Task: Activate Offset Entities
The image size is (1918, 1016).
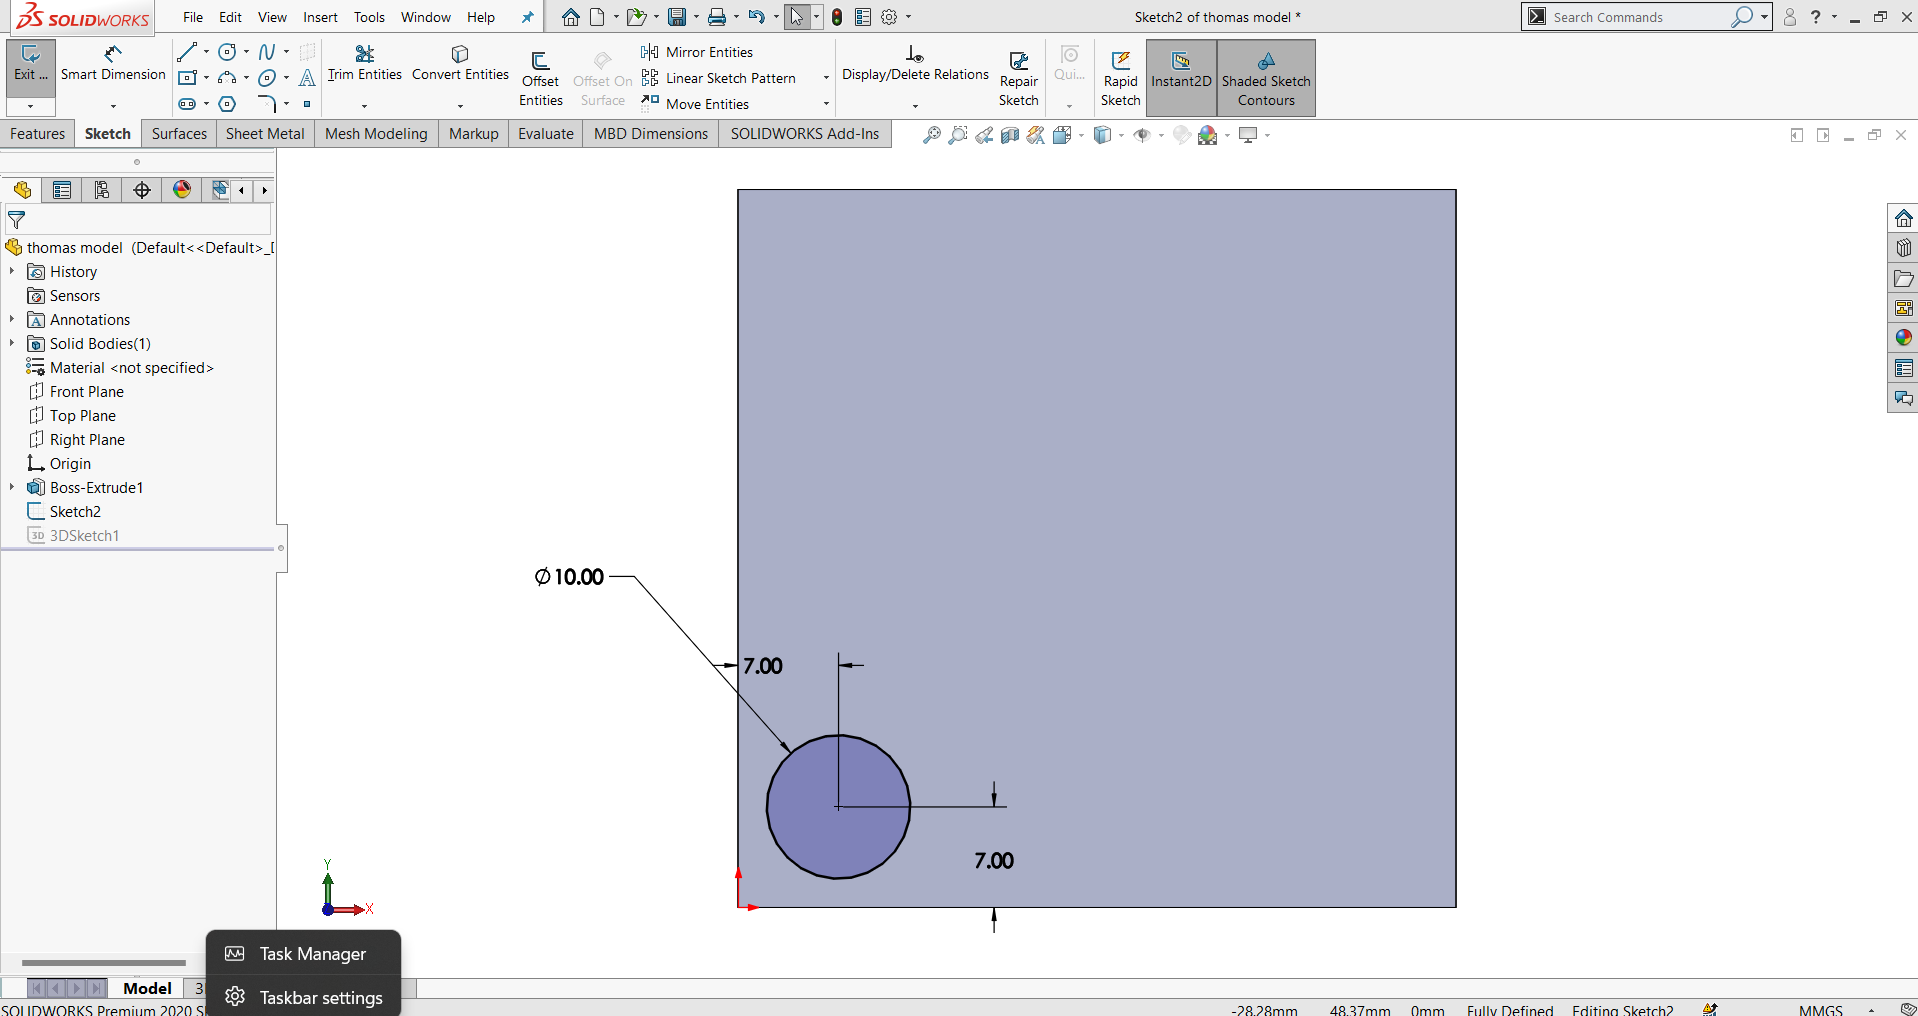Action: point(541,78)
